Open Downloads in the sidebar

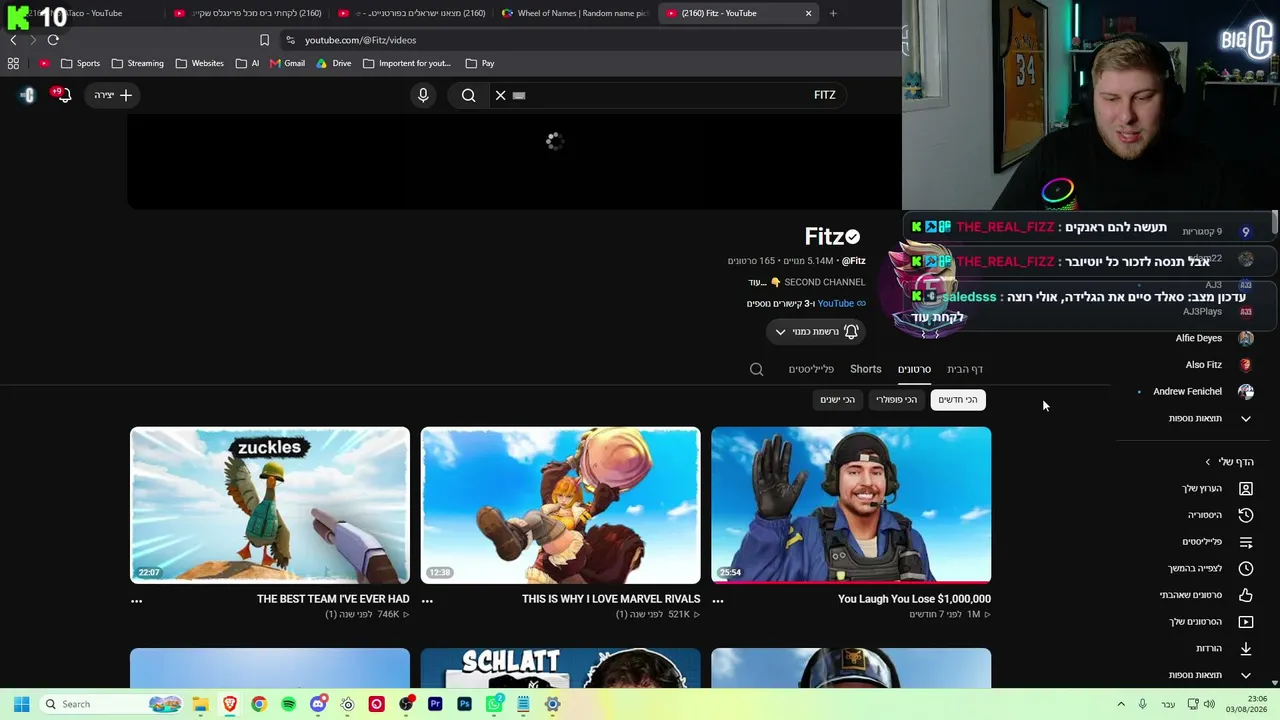pos(1224,648)
